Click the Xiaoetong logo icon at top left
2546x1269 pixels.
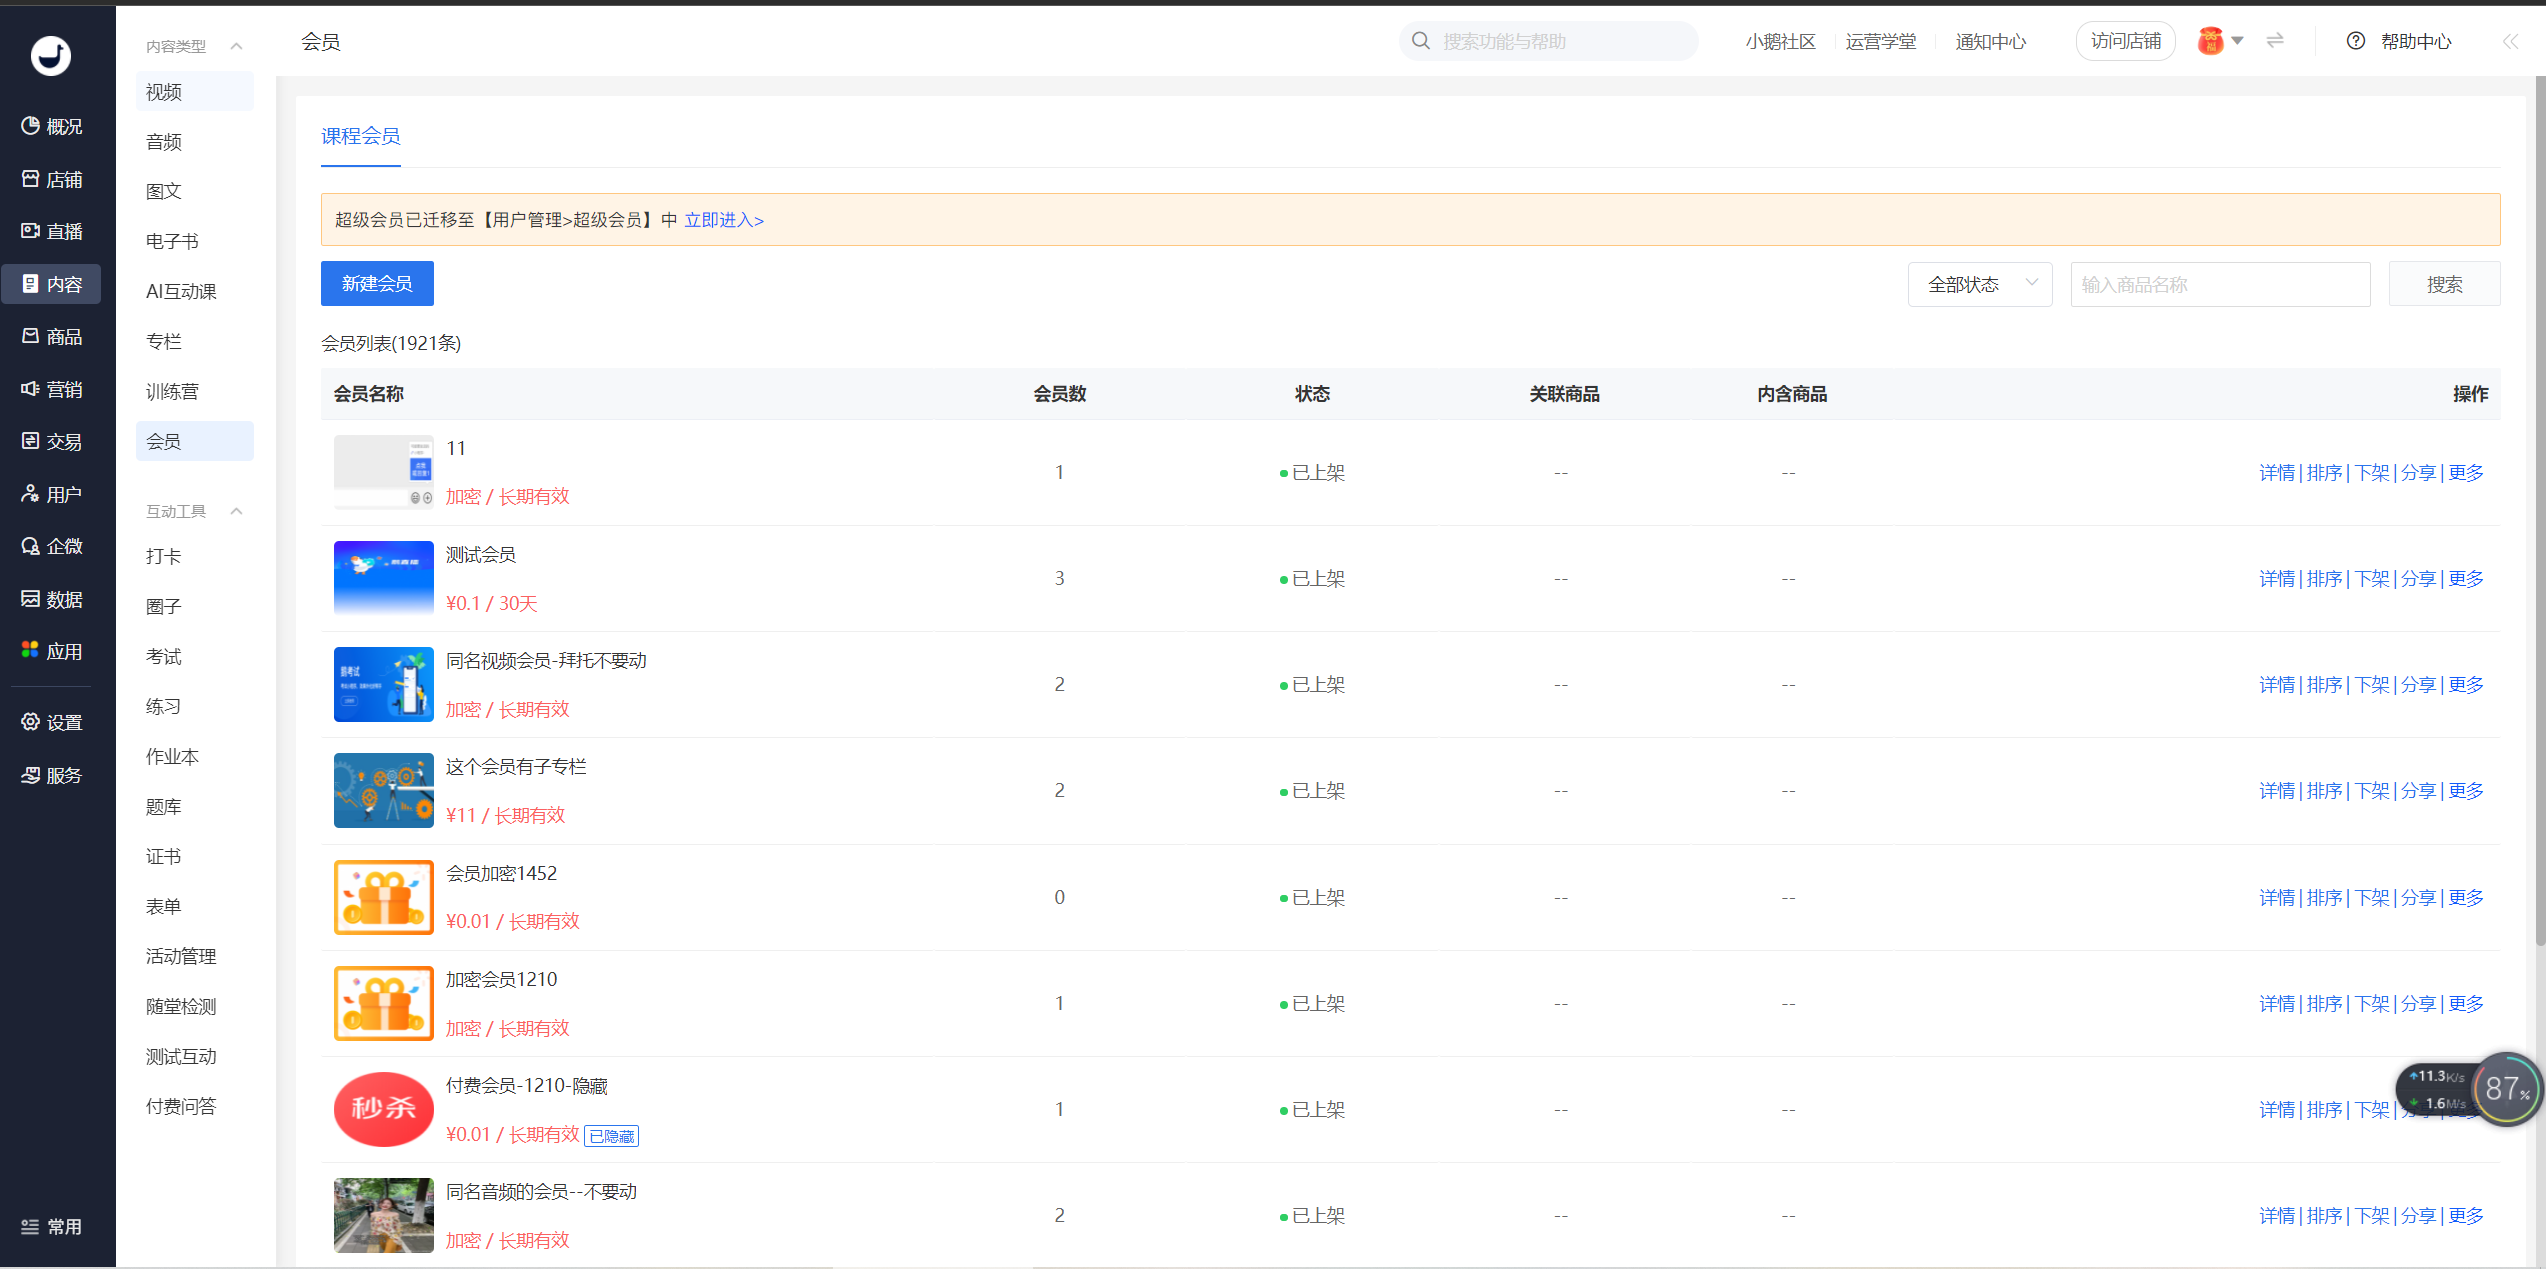point(50,56)
